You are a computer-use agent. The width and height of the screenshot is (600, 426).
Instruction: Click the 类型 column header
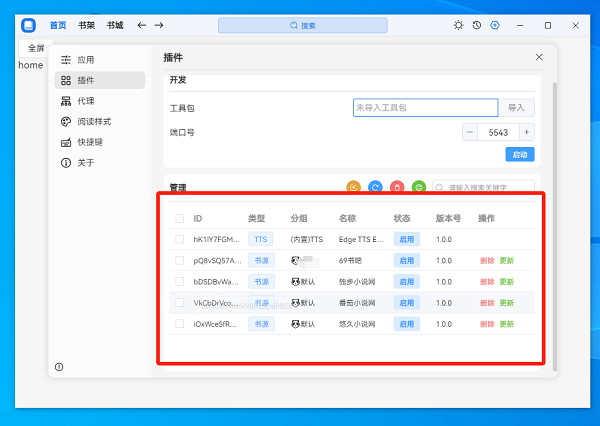pyautogui.click(x=256, y=218)
